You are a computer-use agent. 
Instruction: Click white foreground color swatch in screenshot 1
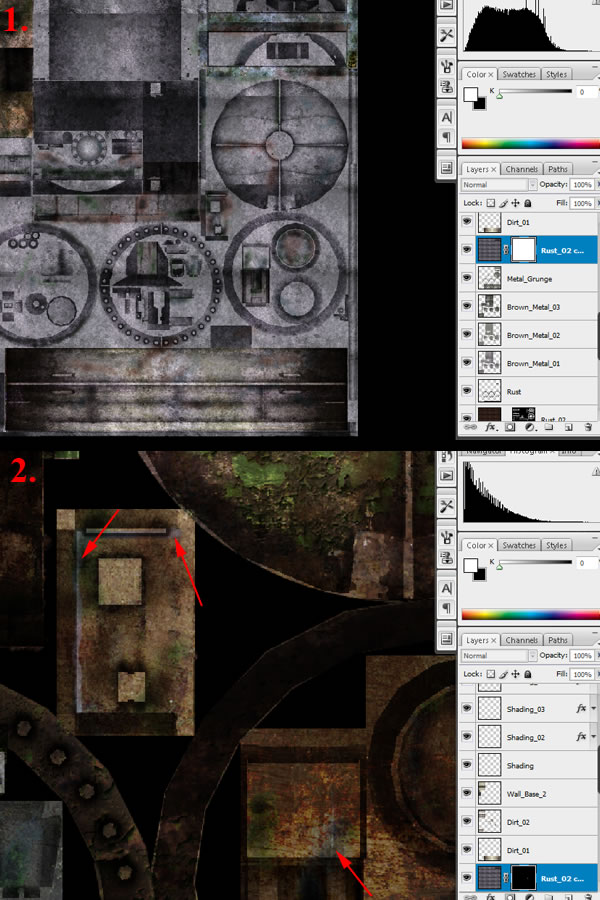tap(470, 94)
